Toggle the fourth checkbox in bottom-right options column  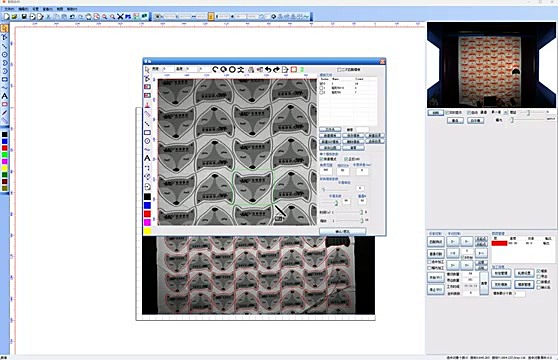[538, 287]
